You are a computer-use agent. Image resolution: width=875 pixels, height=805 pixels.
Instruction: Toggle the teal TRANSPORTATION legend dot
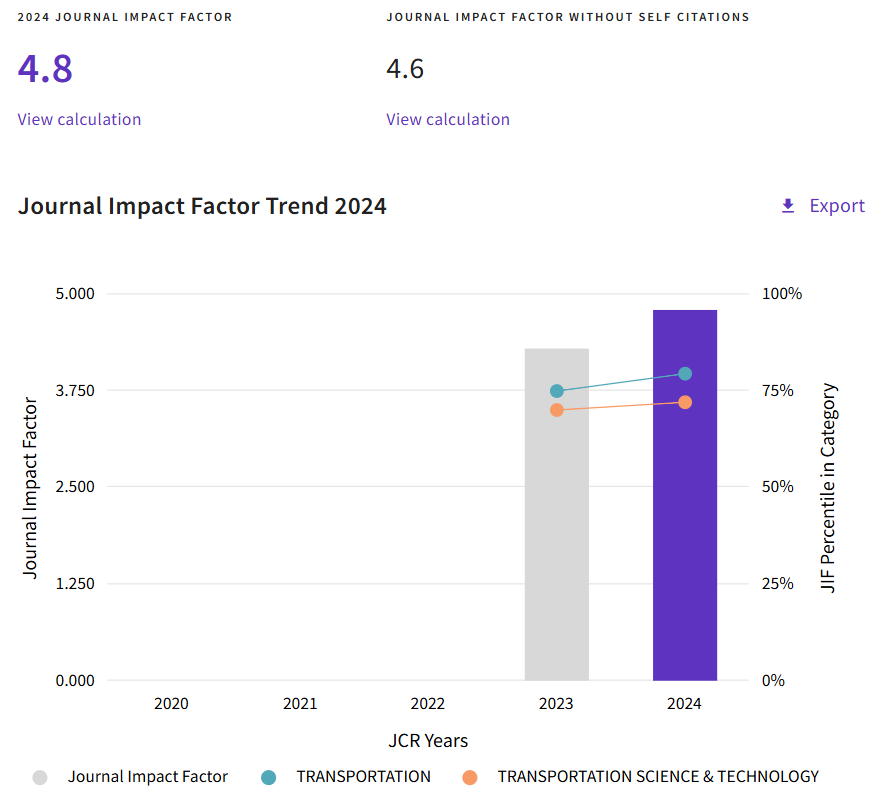(268, 777)
